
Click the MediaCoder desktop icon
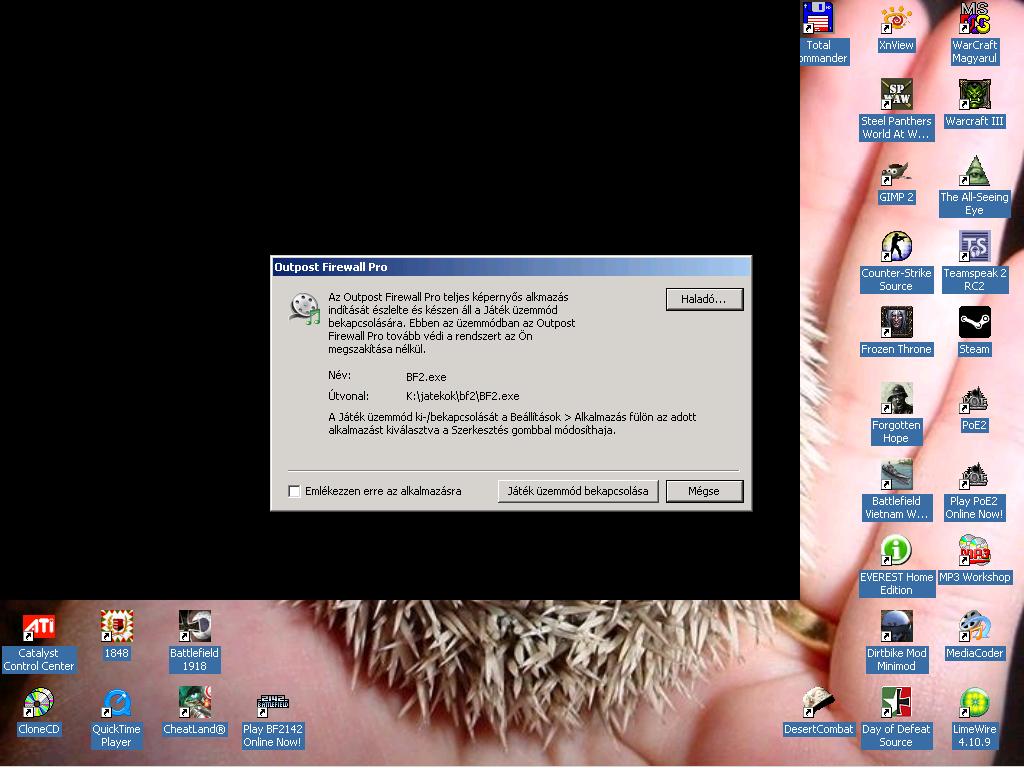tap(974, 628)
